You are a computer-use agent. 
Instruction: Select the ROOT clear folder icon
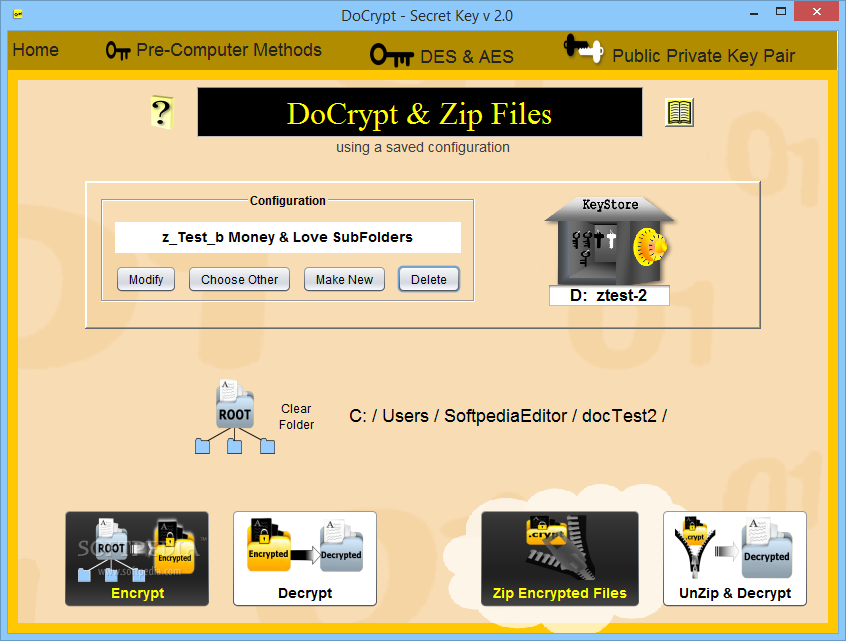(x=235, y=417)
